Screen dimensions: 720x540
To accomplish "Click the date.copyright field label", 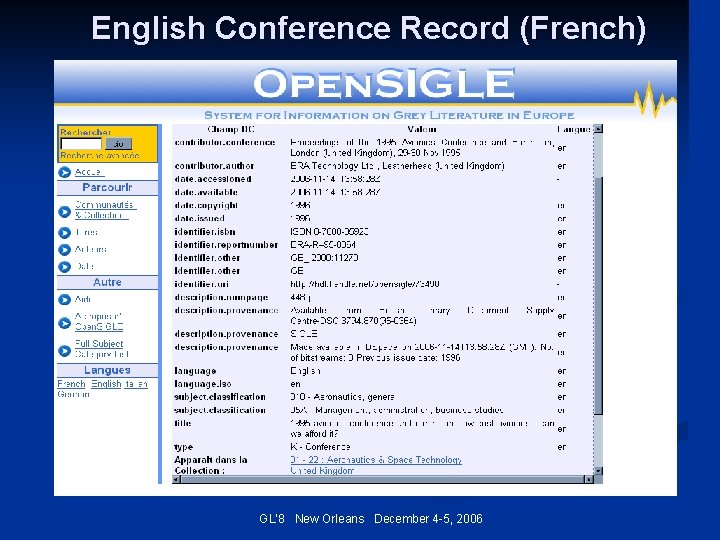I will tap(206, 205).
